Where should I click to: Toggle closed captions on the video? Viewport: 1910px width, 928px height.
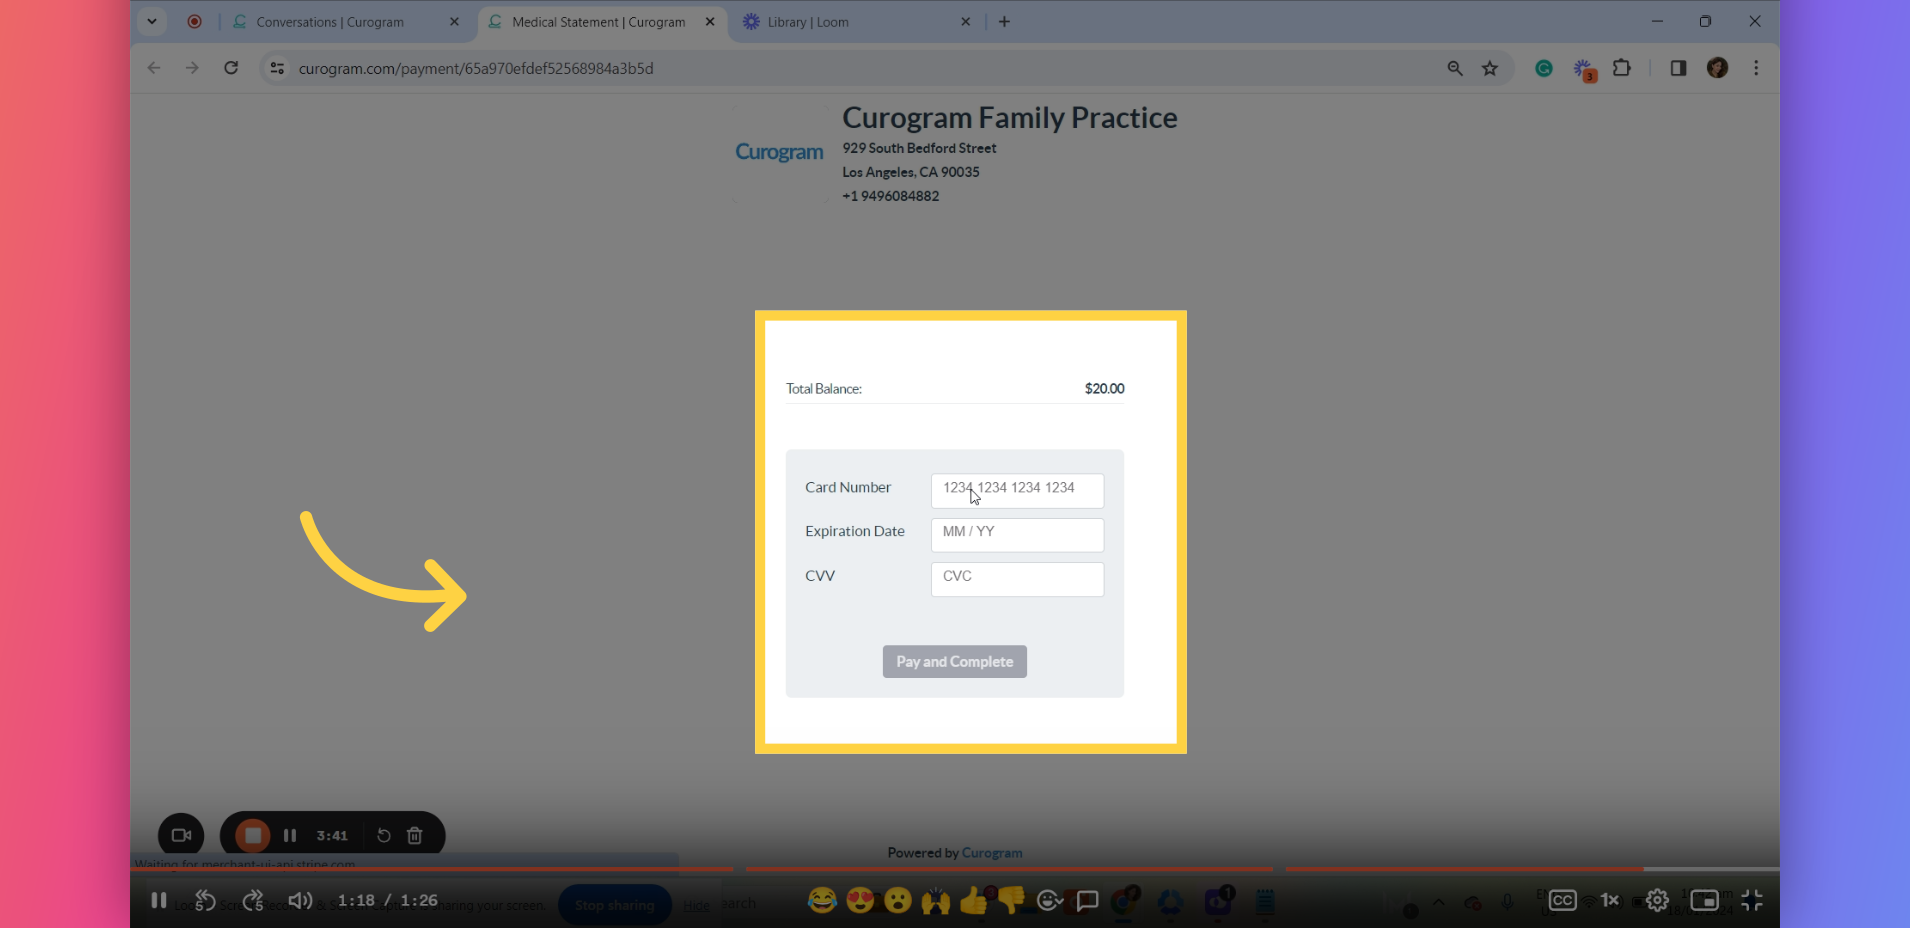pos(1563,900)
